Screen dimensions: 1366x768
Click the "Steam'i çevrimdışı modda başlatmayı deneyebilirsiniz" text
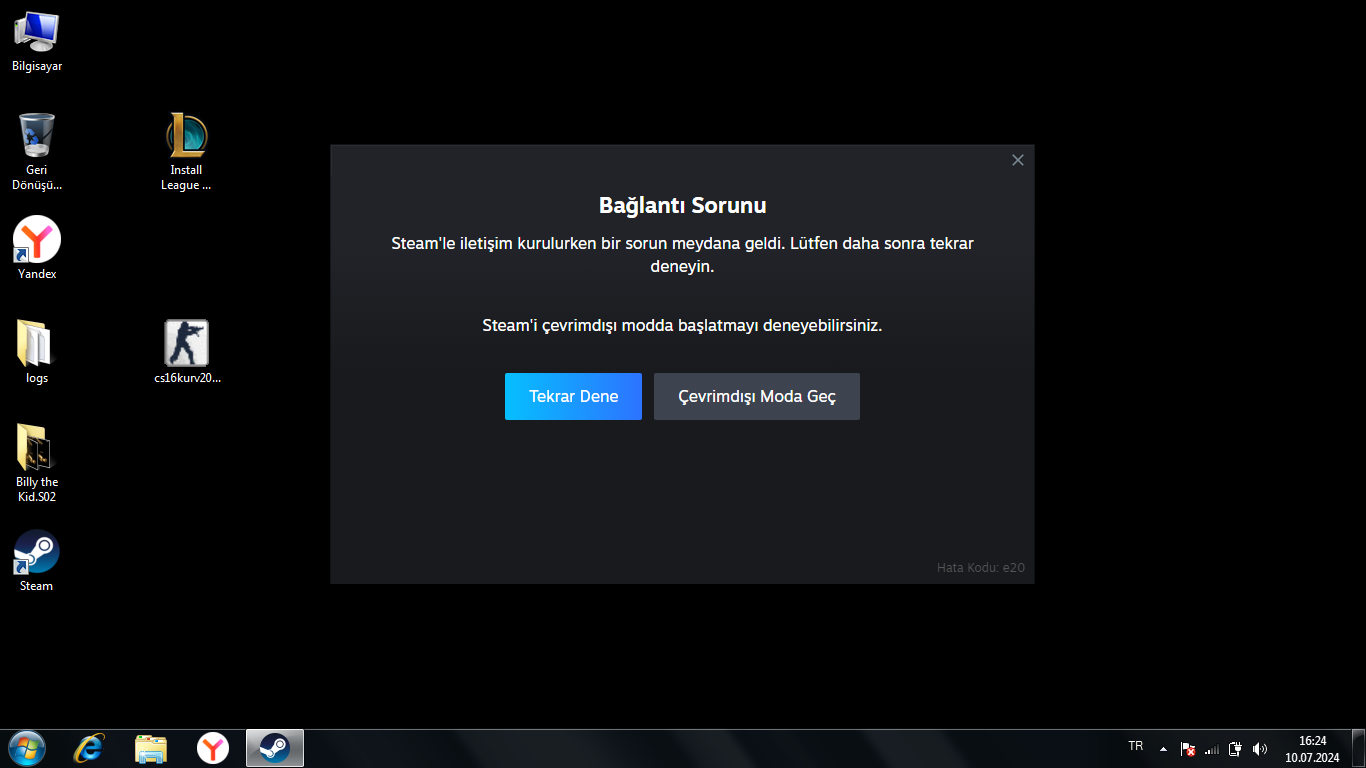683,326
